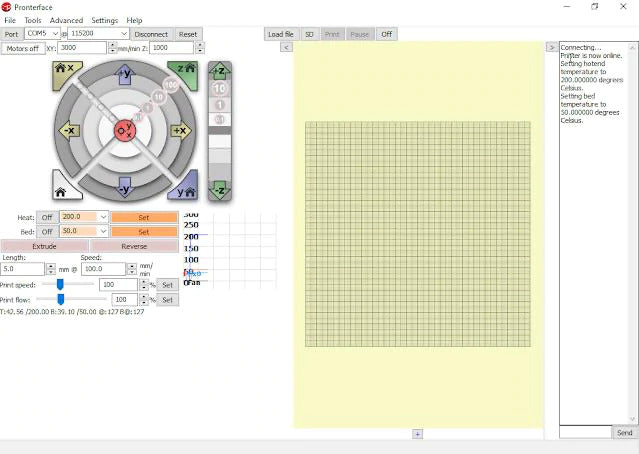The height and width of the screenshot is (454, 639).
Task: Click the Load file button
Action: tap(281, 34)
